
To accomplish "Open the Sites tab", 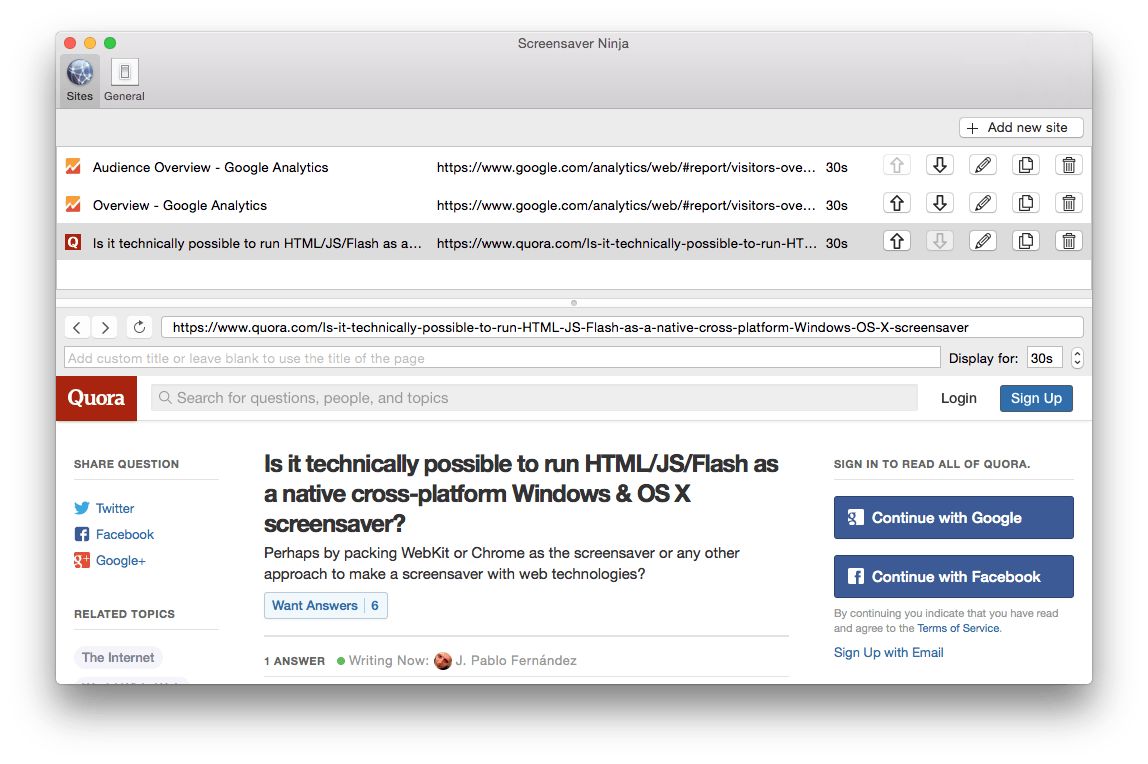I will click(x=80, y=80).
